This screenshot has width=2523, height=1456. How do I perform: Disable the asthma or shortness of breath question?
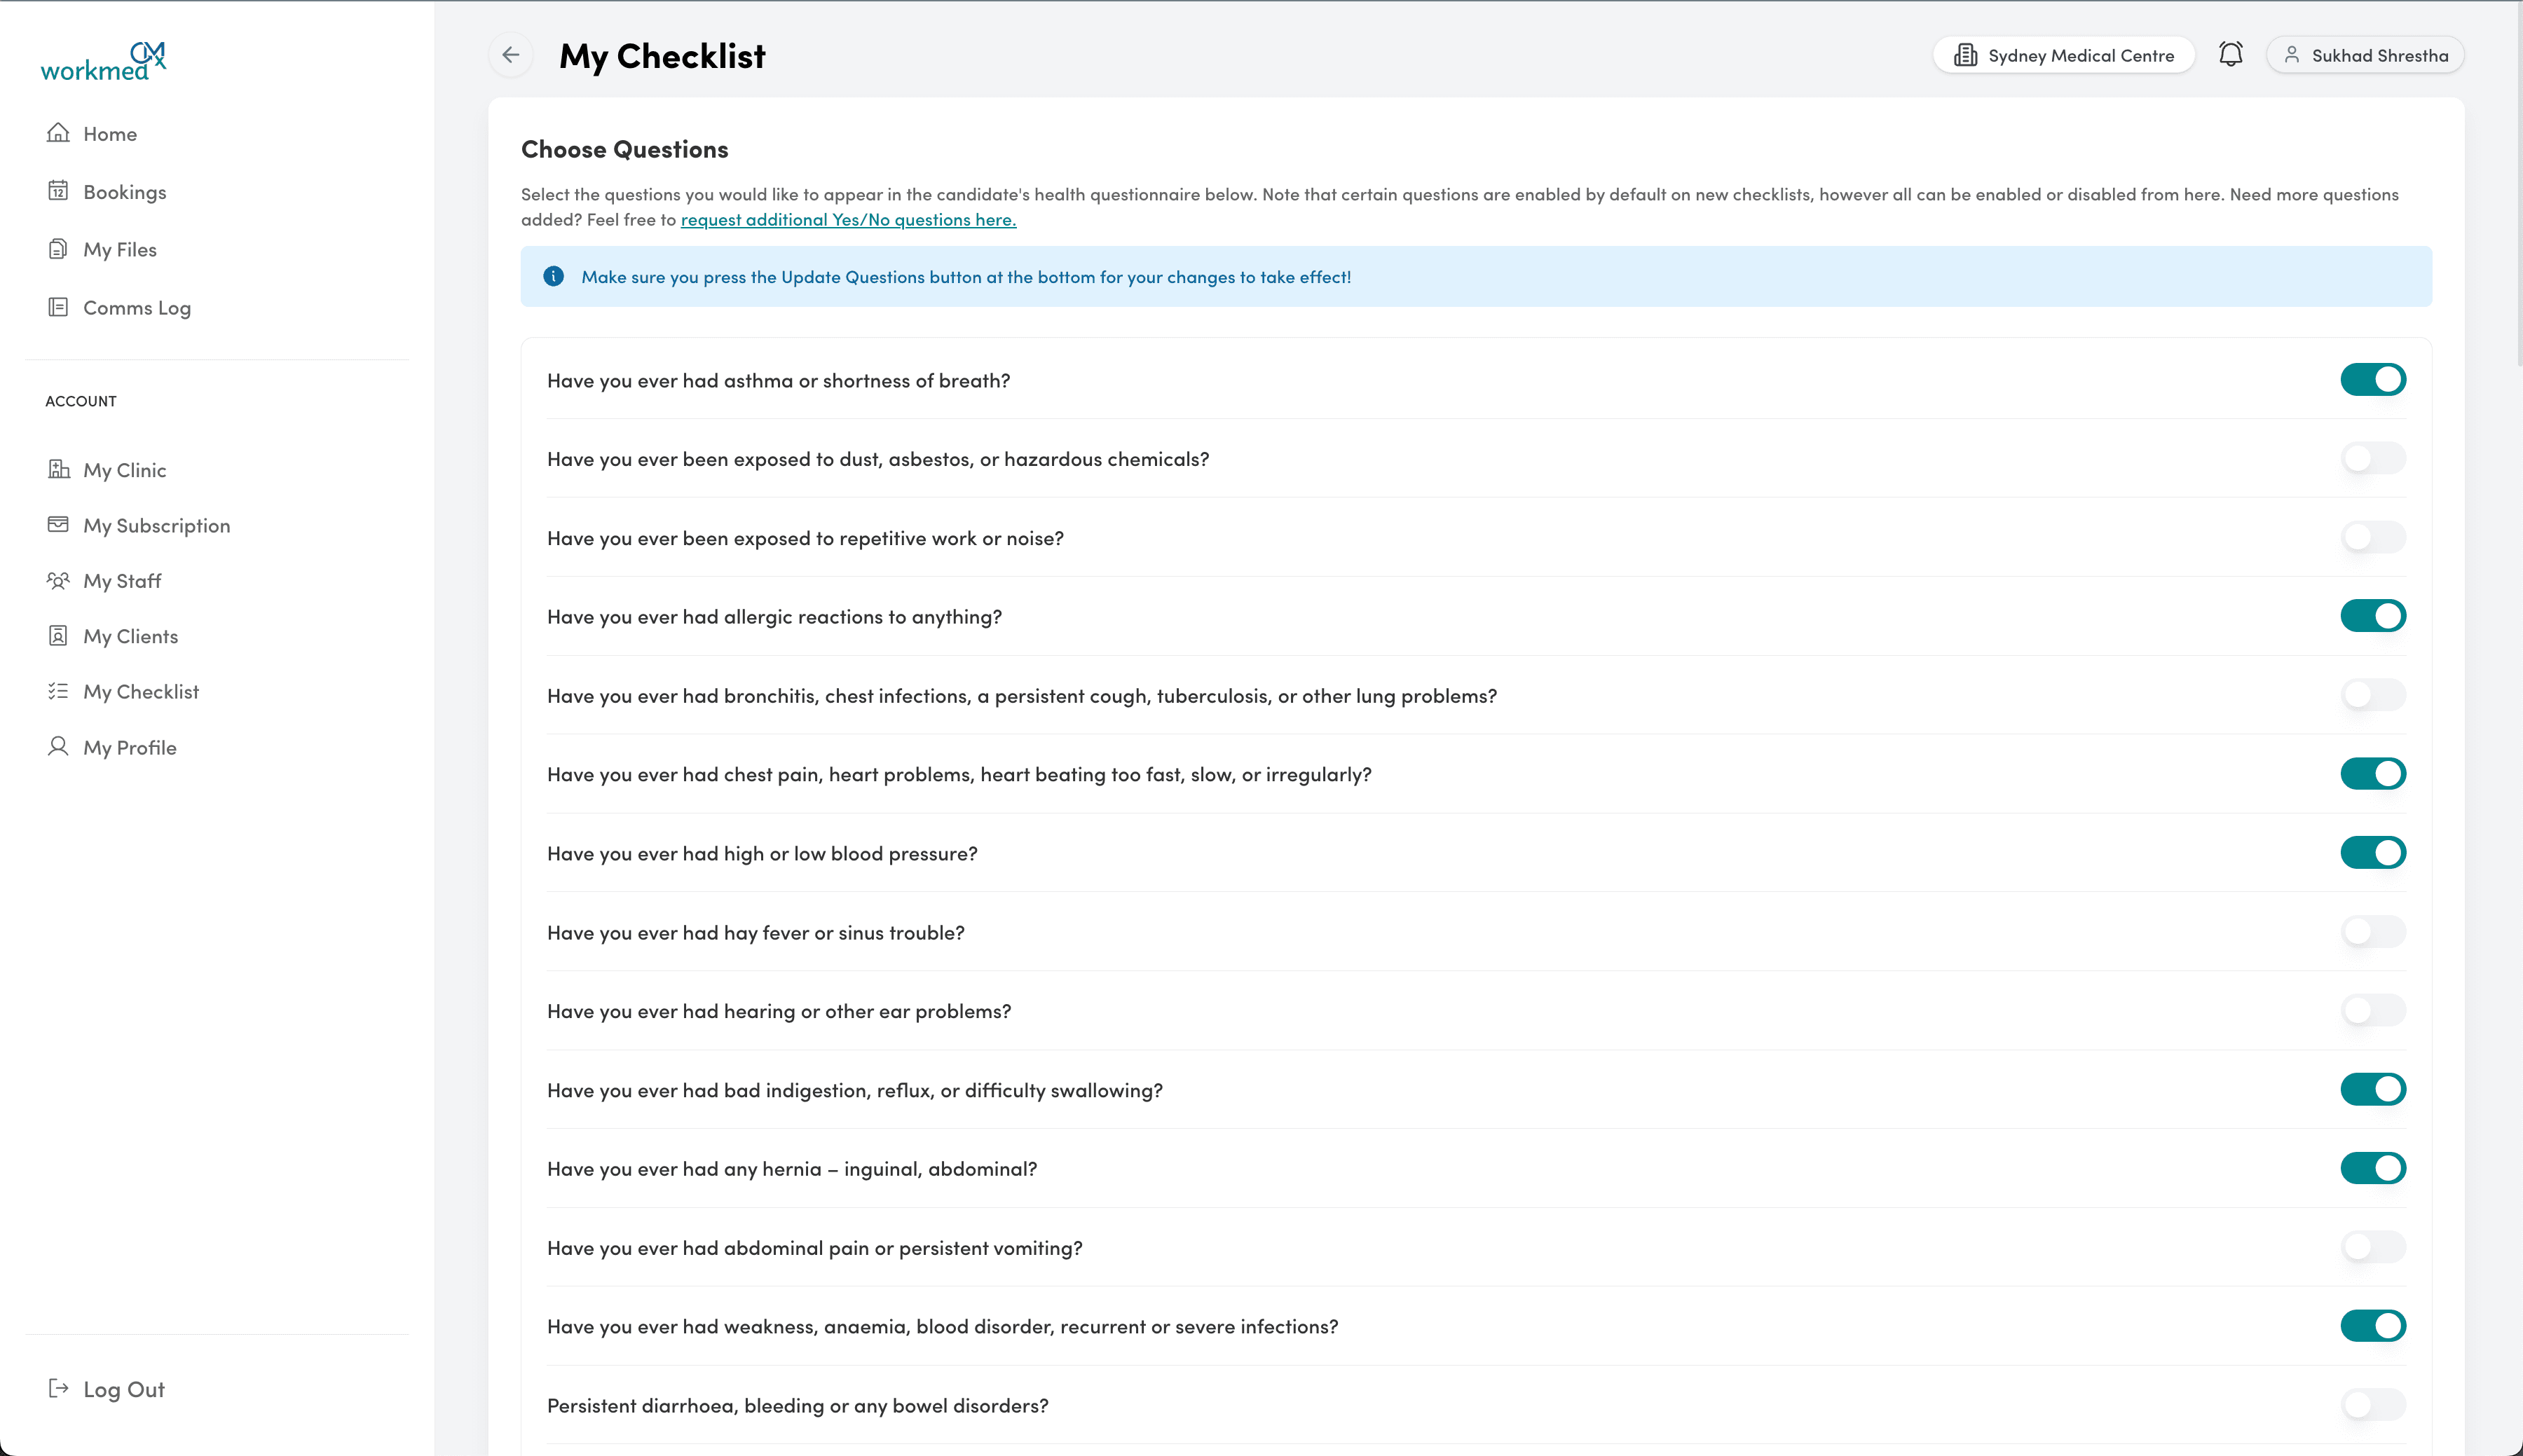tap(2374, 379)
